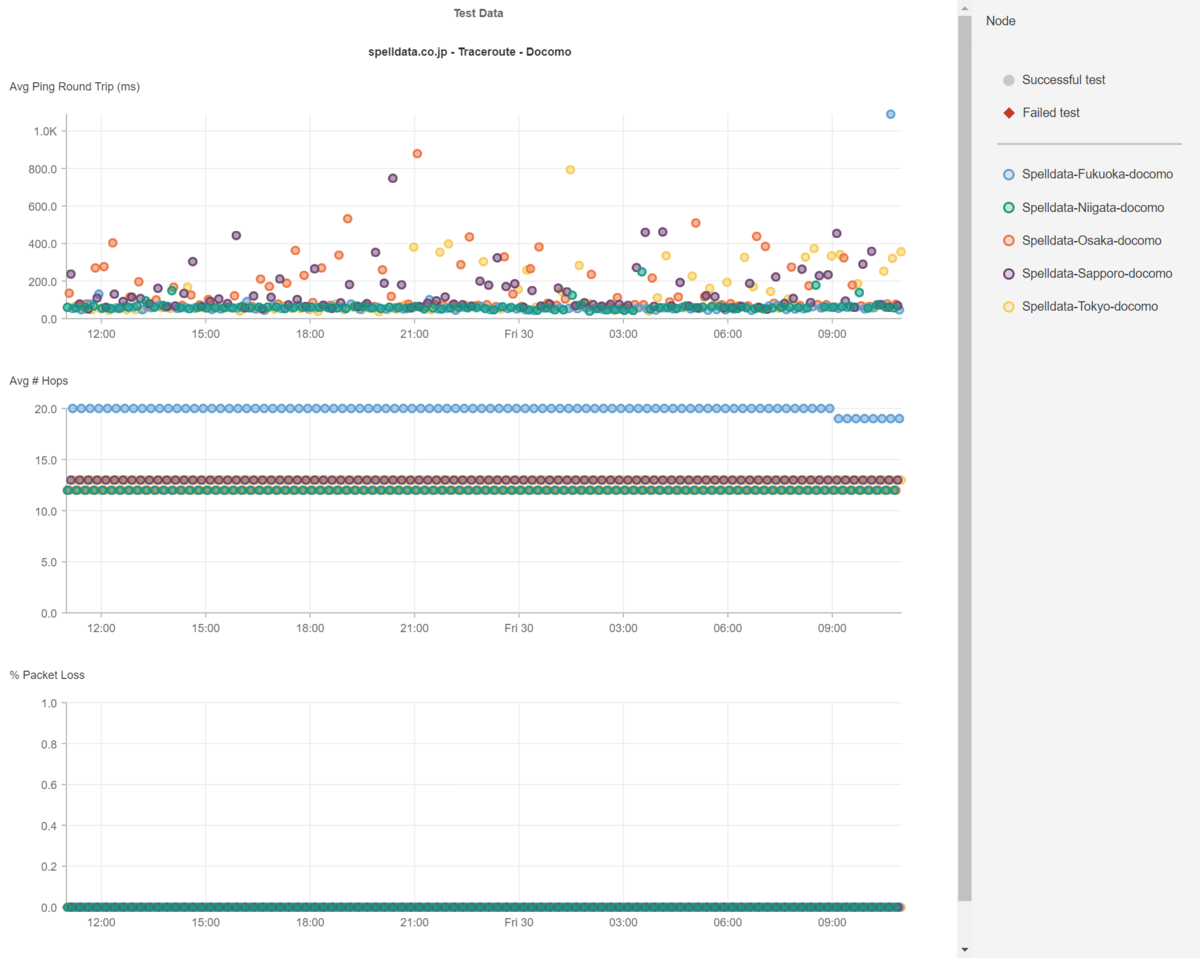
Task: Click the vertical scrollbar thumb
Action: coord(964,458)
